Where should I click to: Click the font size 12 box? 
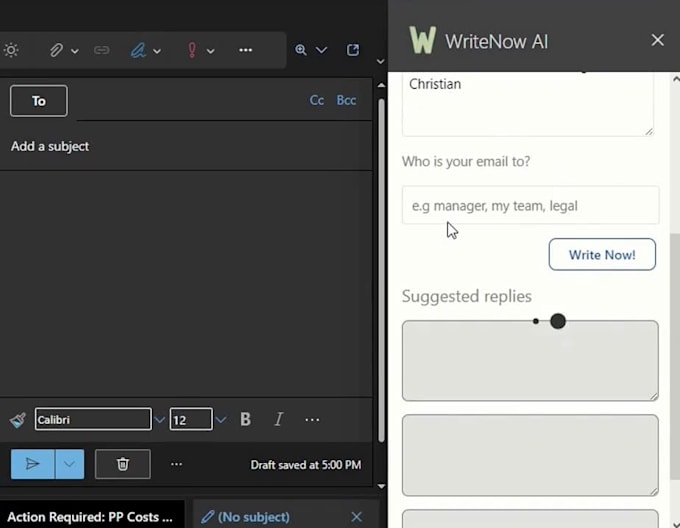[191, 419]
